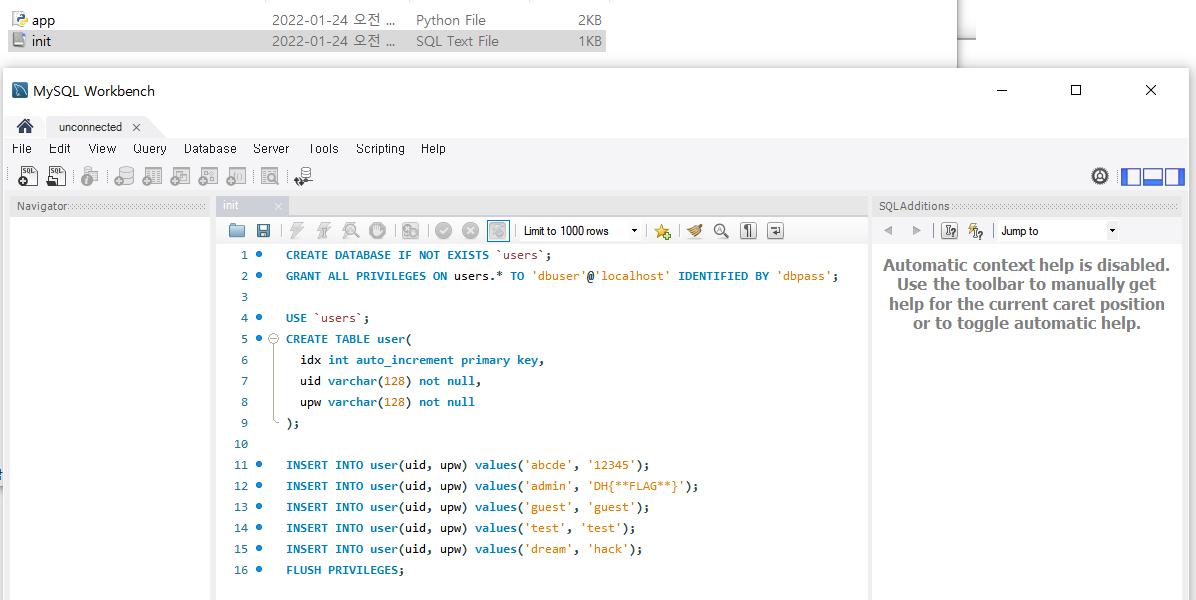Save the script (floppy disk icon)
Screen dimensions: 1196x600
point(263,230)
